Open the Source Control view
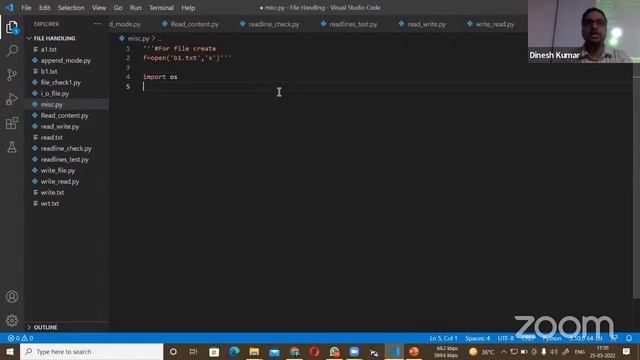 [x=12, y=75]
